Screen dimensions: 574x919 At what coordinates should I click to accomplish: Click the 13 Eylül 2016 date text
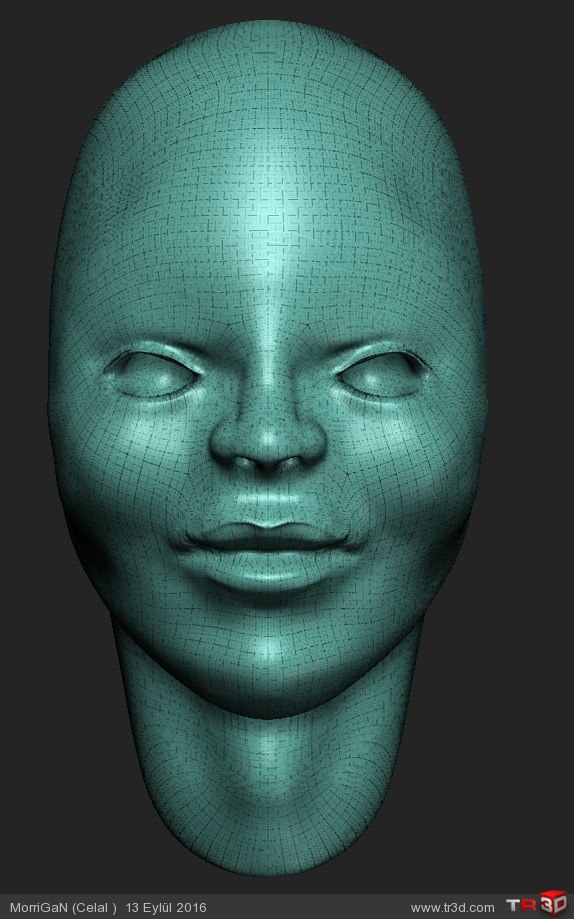(x=166, y=908)
